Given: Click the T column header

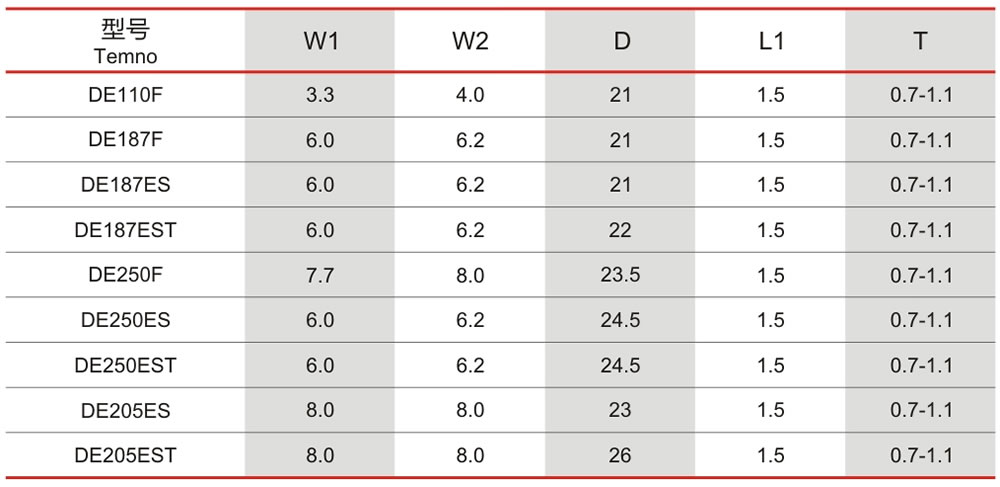Looking at the screenshot, I should click(x=920, y=41).
